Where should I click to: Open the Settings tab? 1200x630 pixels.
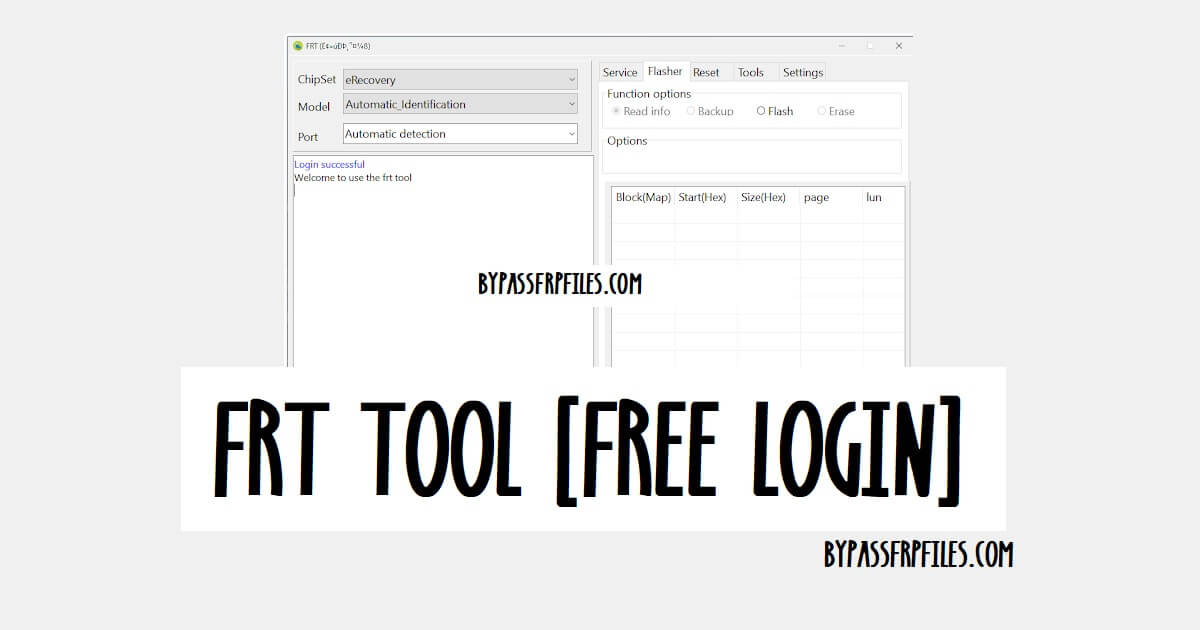pos(802,71)
